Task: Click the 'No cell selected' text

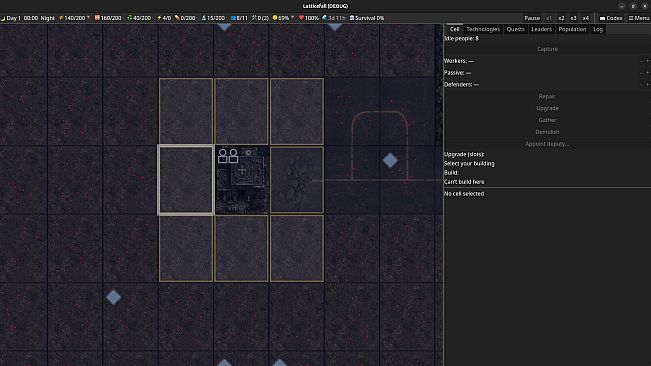Action: pos(464,194)
